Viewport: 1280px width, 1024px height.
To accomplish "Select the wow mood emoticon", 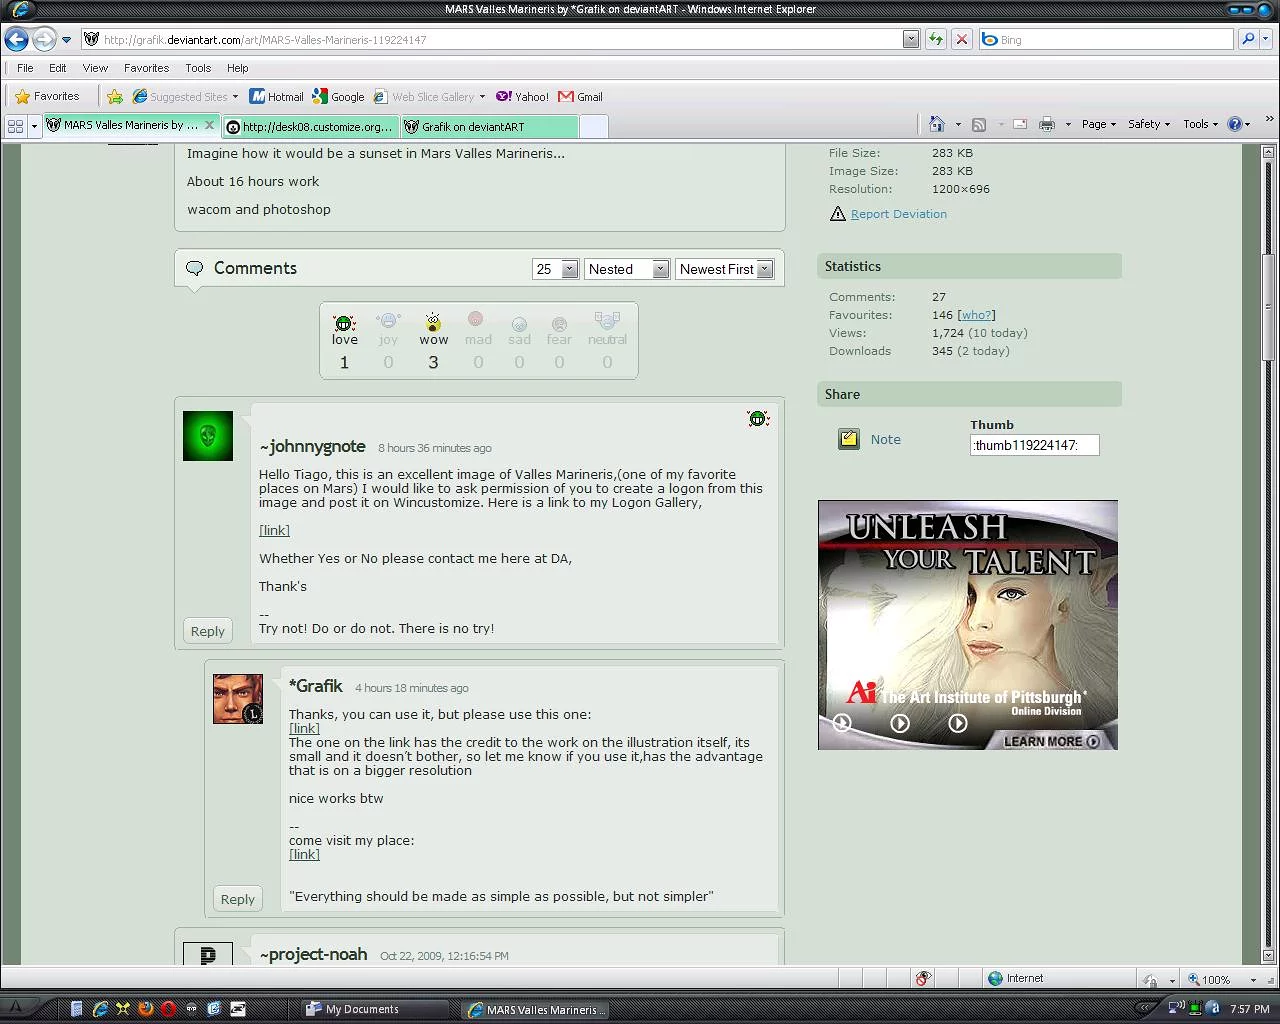I will [433, 323].
